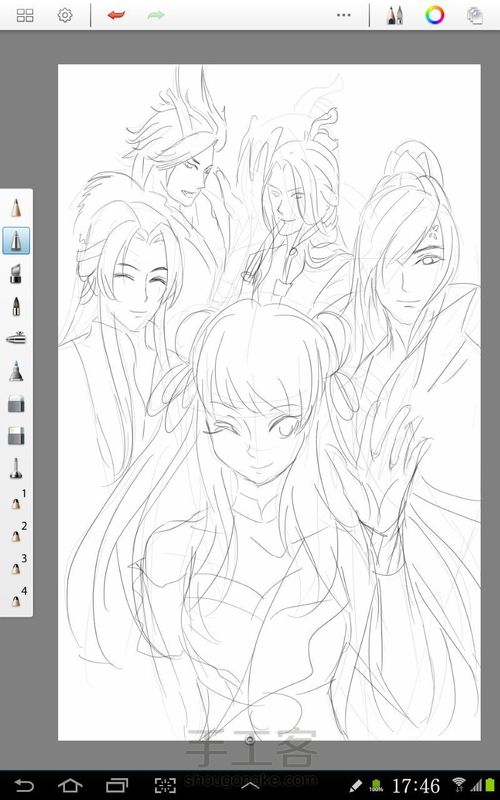Undo the last stroke with red arrow

click(x=116, y=15)
